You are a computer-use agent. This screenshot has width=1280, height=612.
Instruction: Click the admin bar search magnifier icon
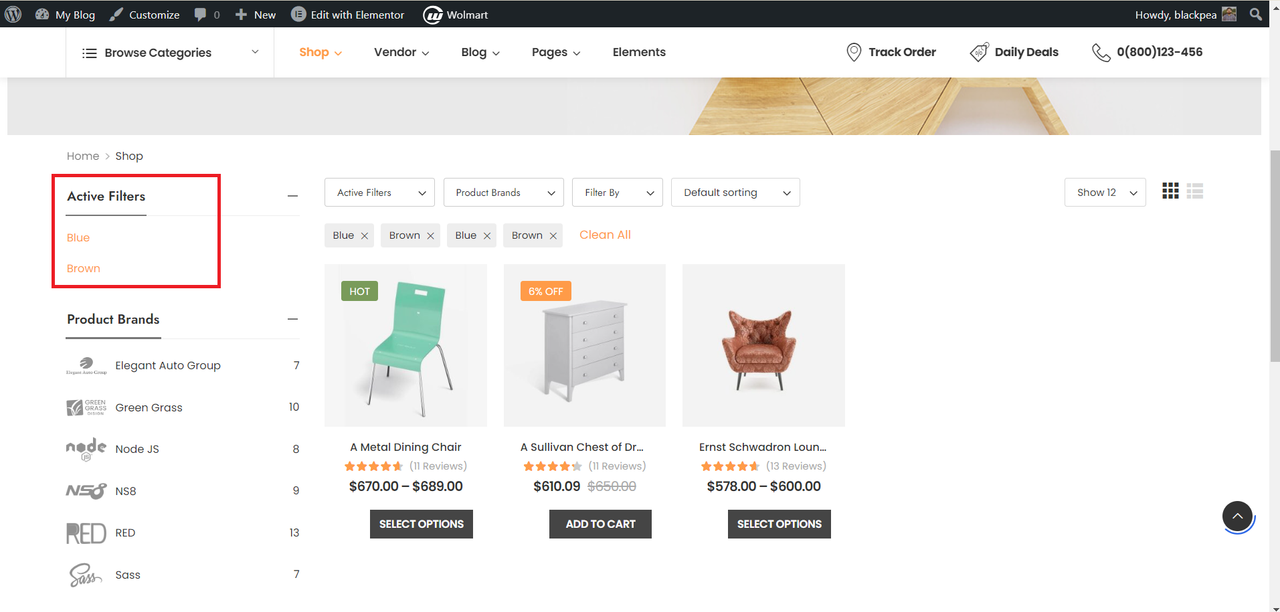pos(1256,14)
